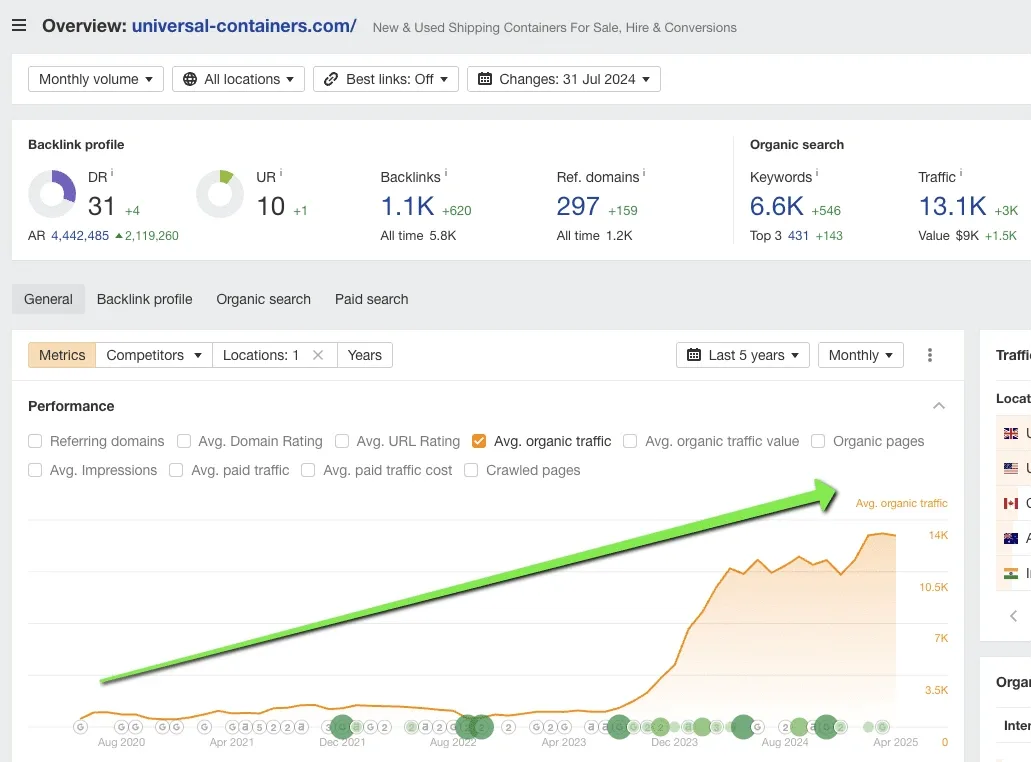Screen dimensions: 1032x762
Task: Click the Australia flag icon
Action: [x=1011, y=538]
